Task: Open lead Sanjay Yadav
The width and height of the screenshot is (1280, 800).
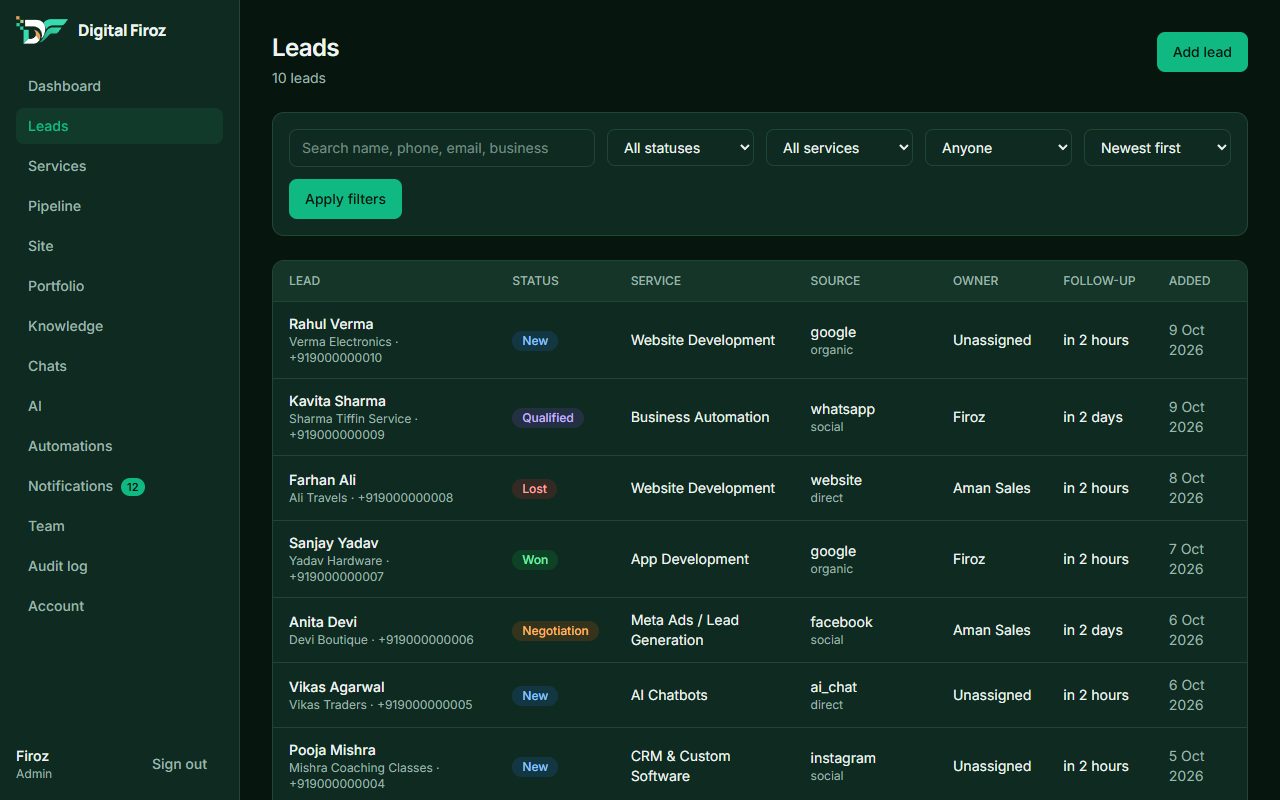Action: coord(334,543)
